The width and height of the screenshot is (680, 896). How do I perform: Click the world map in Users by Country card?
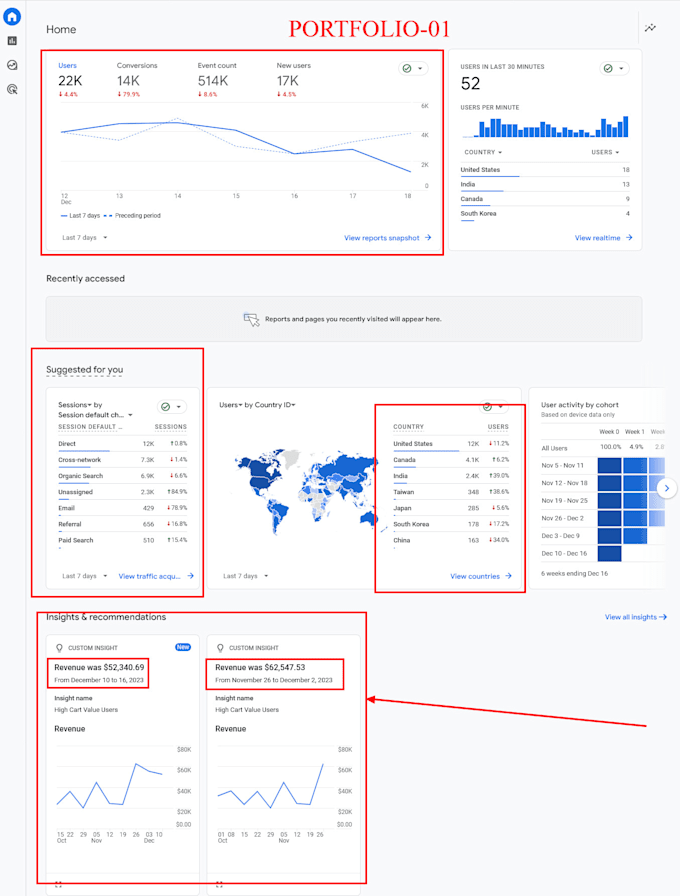coord(306,490)
